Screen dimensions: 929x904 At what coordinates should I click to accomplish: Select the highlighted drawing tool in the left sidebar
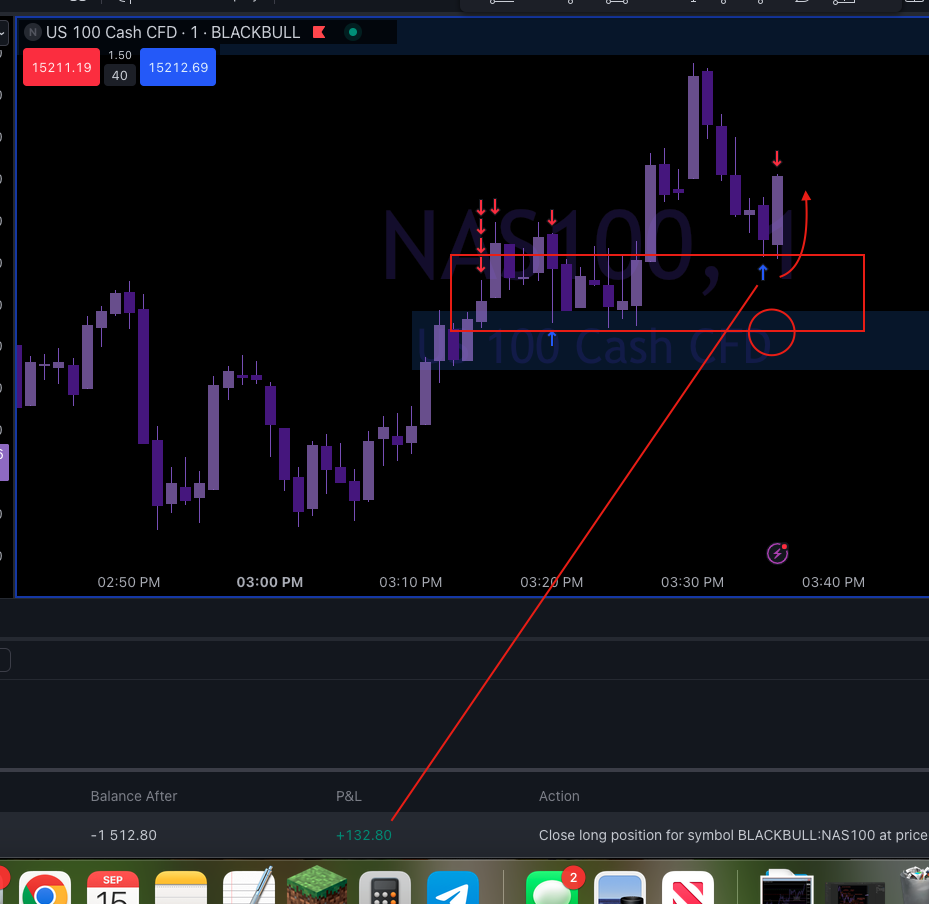tap(4, 462)
